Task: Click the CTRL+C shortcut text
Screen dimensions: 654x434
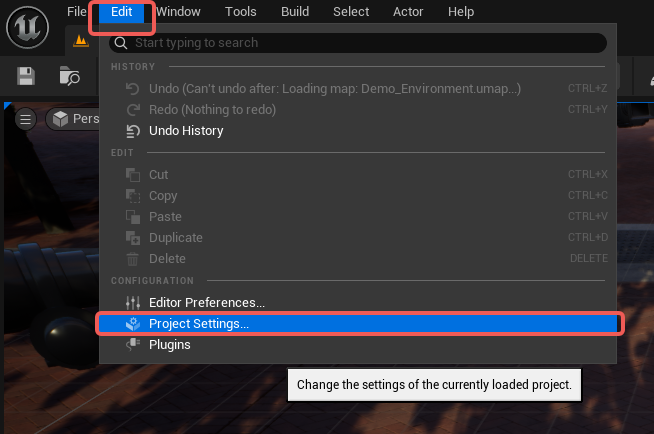Action: click(x=588, y=195)
